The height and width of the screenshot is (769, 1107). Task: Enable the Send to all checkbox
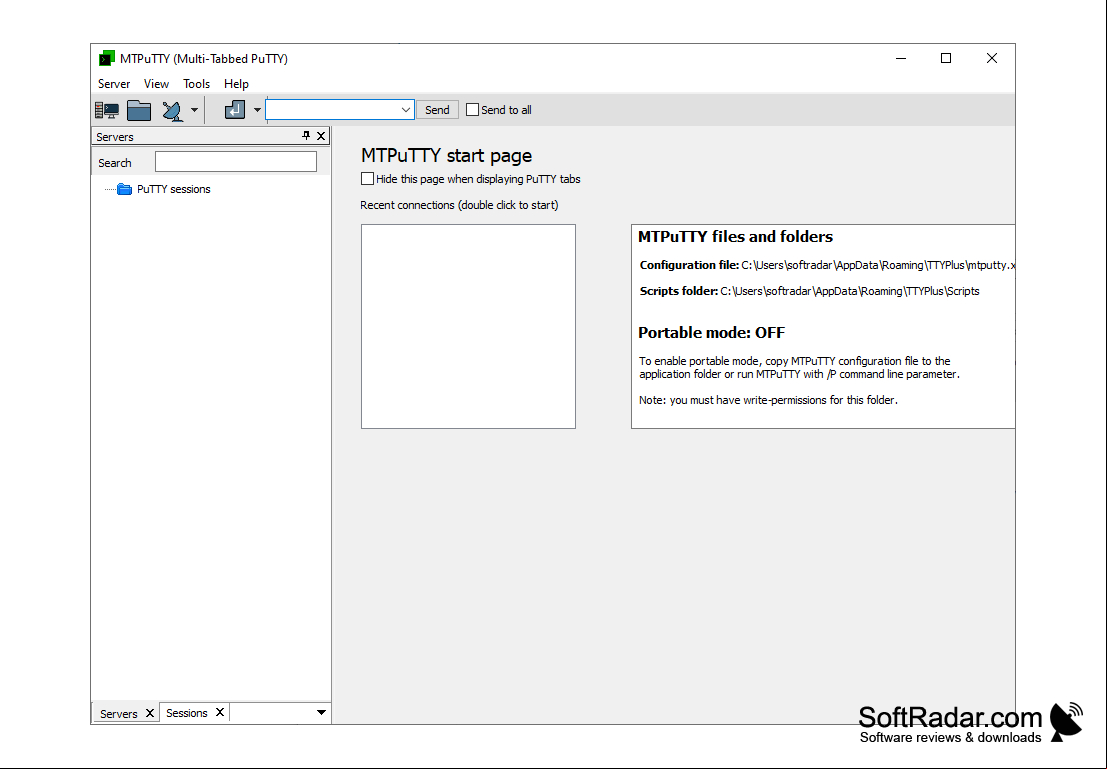(472, 109)
